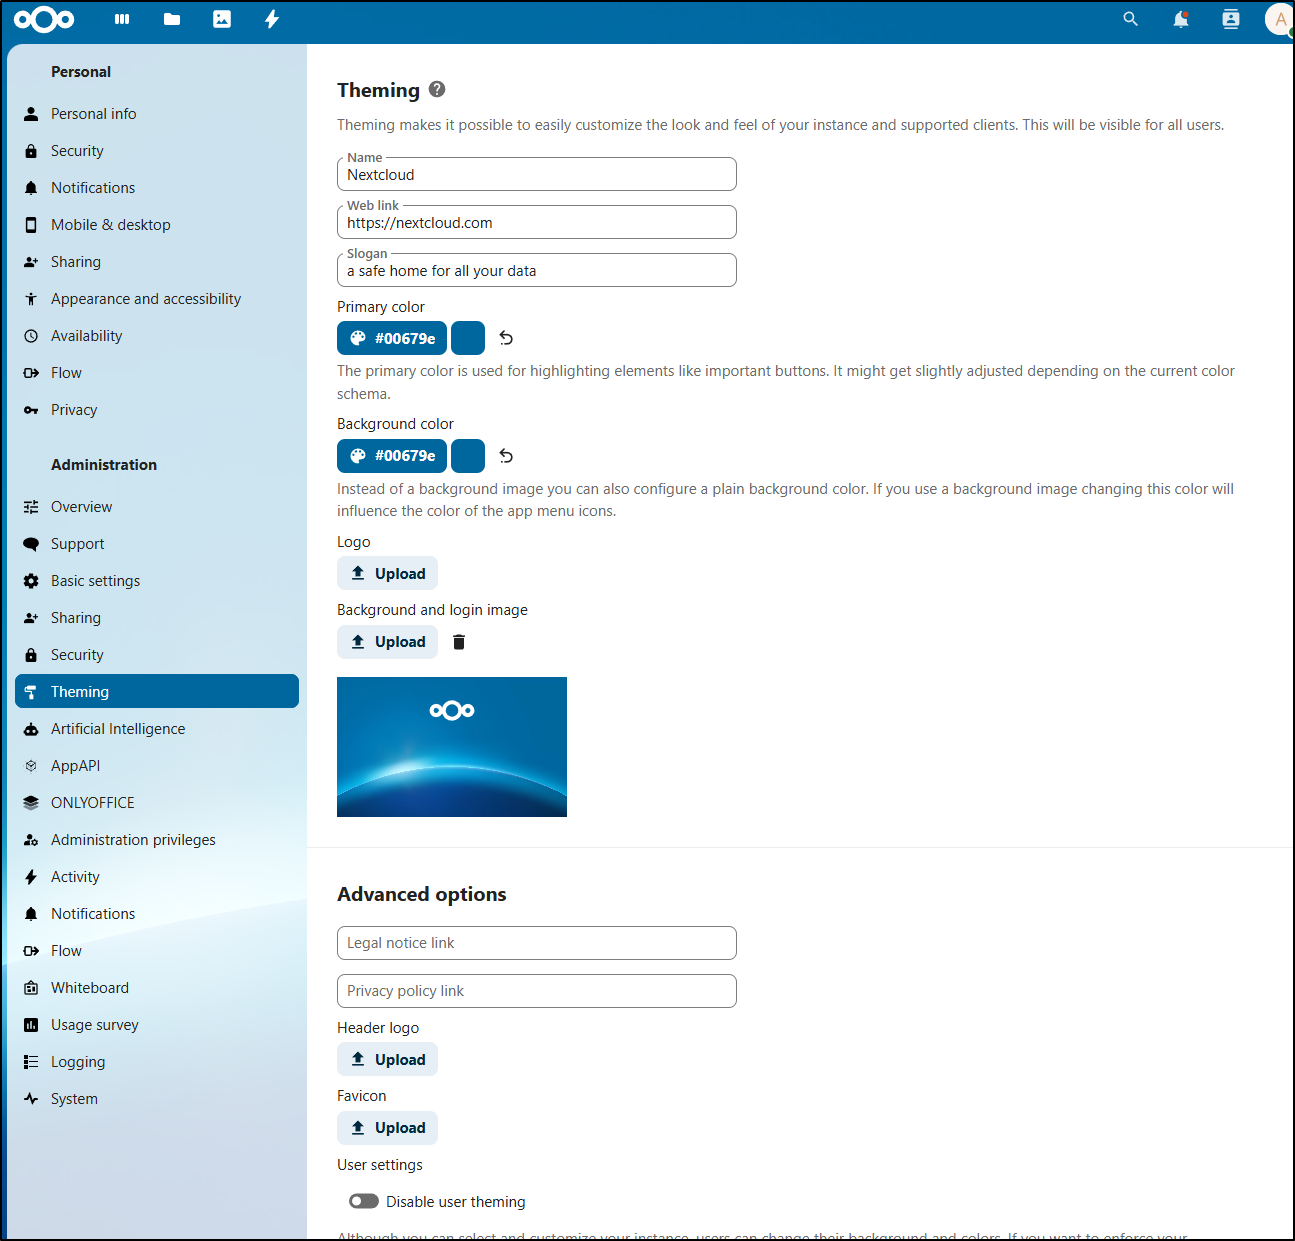Click the Basic settings gear icon
Viewport: 1295px width, 1241px height.
click(x=31, y=581)
